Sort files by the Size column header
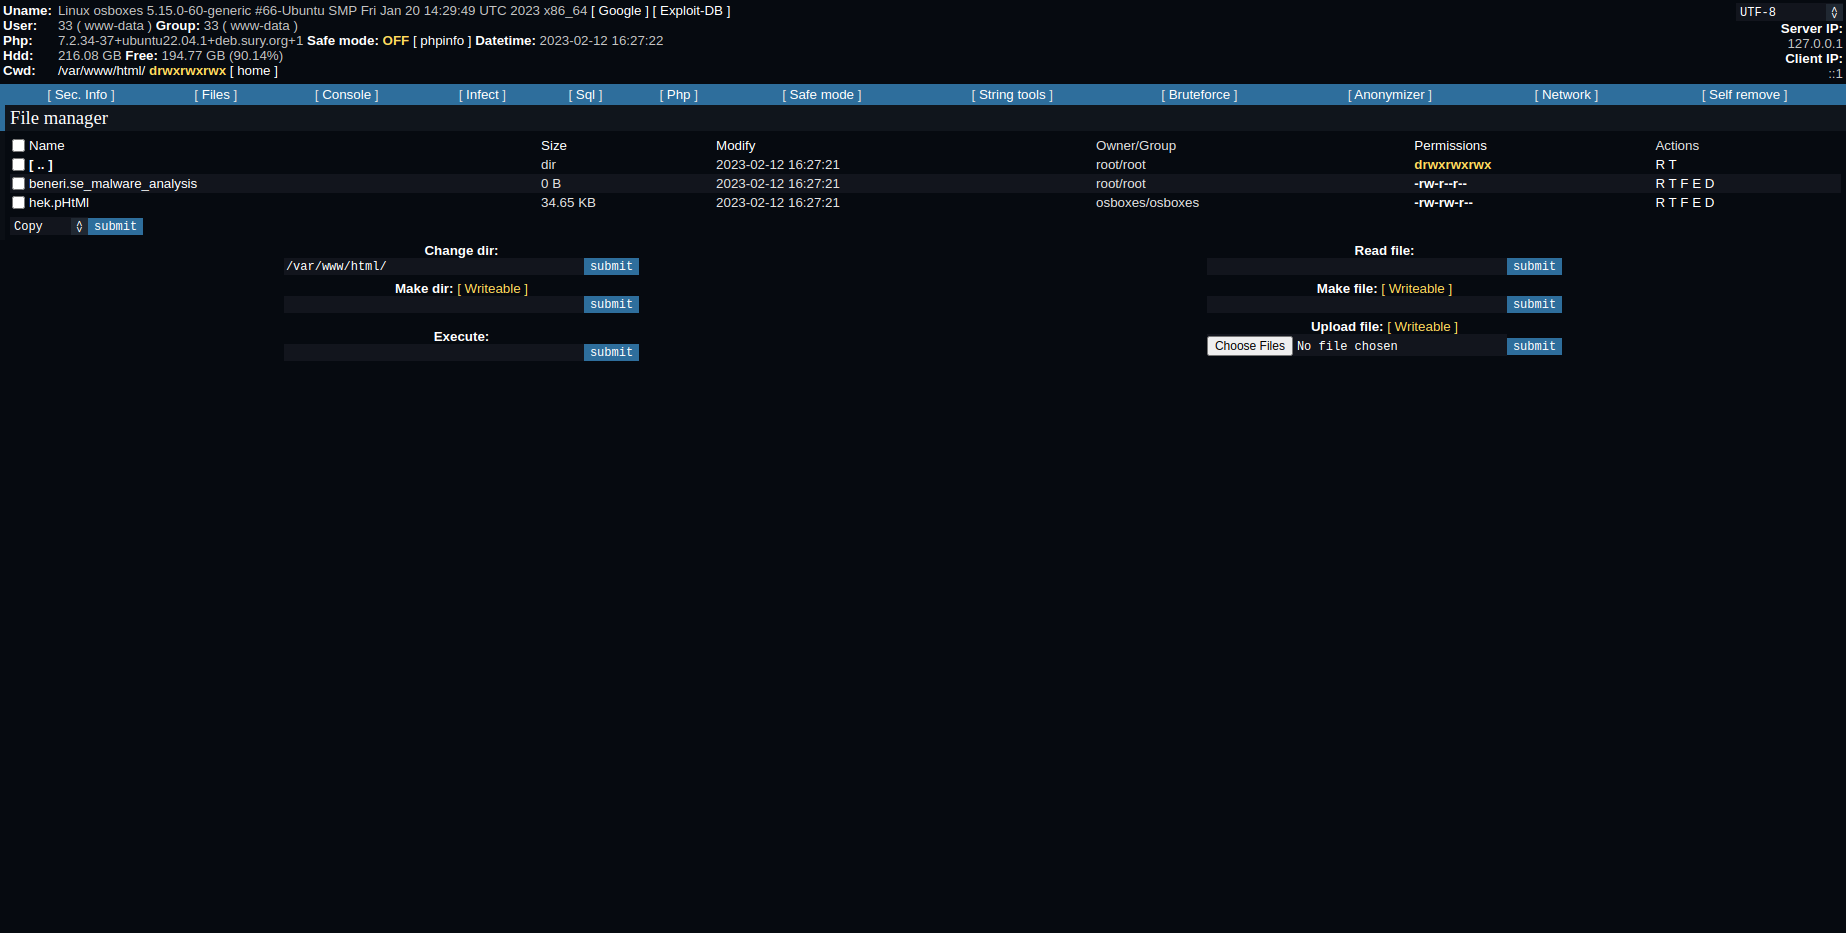 point(554,146)
